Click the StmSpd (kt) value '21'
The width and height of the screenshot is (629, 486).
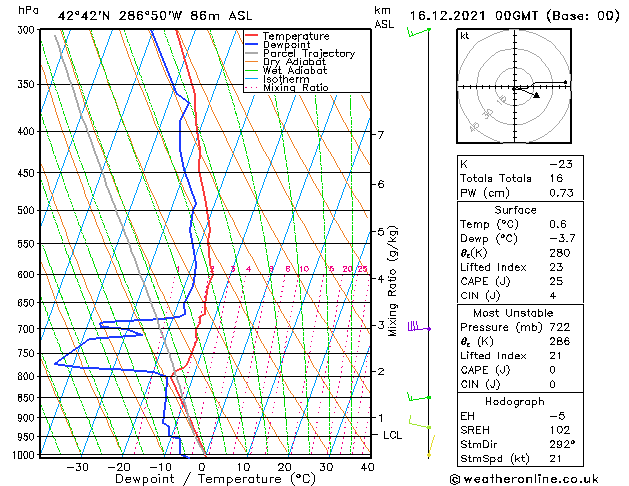(556, 459)
